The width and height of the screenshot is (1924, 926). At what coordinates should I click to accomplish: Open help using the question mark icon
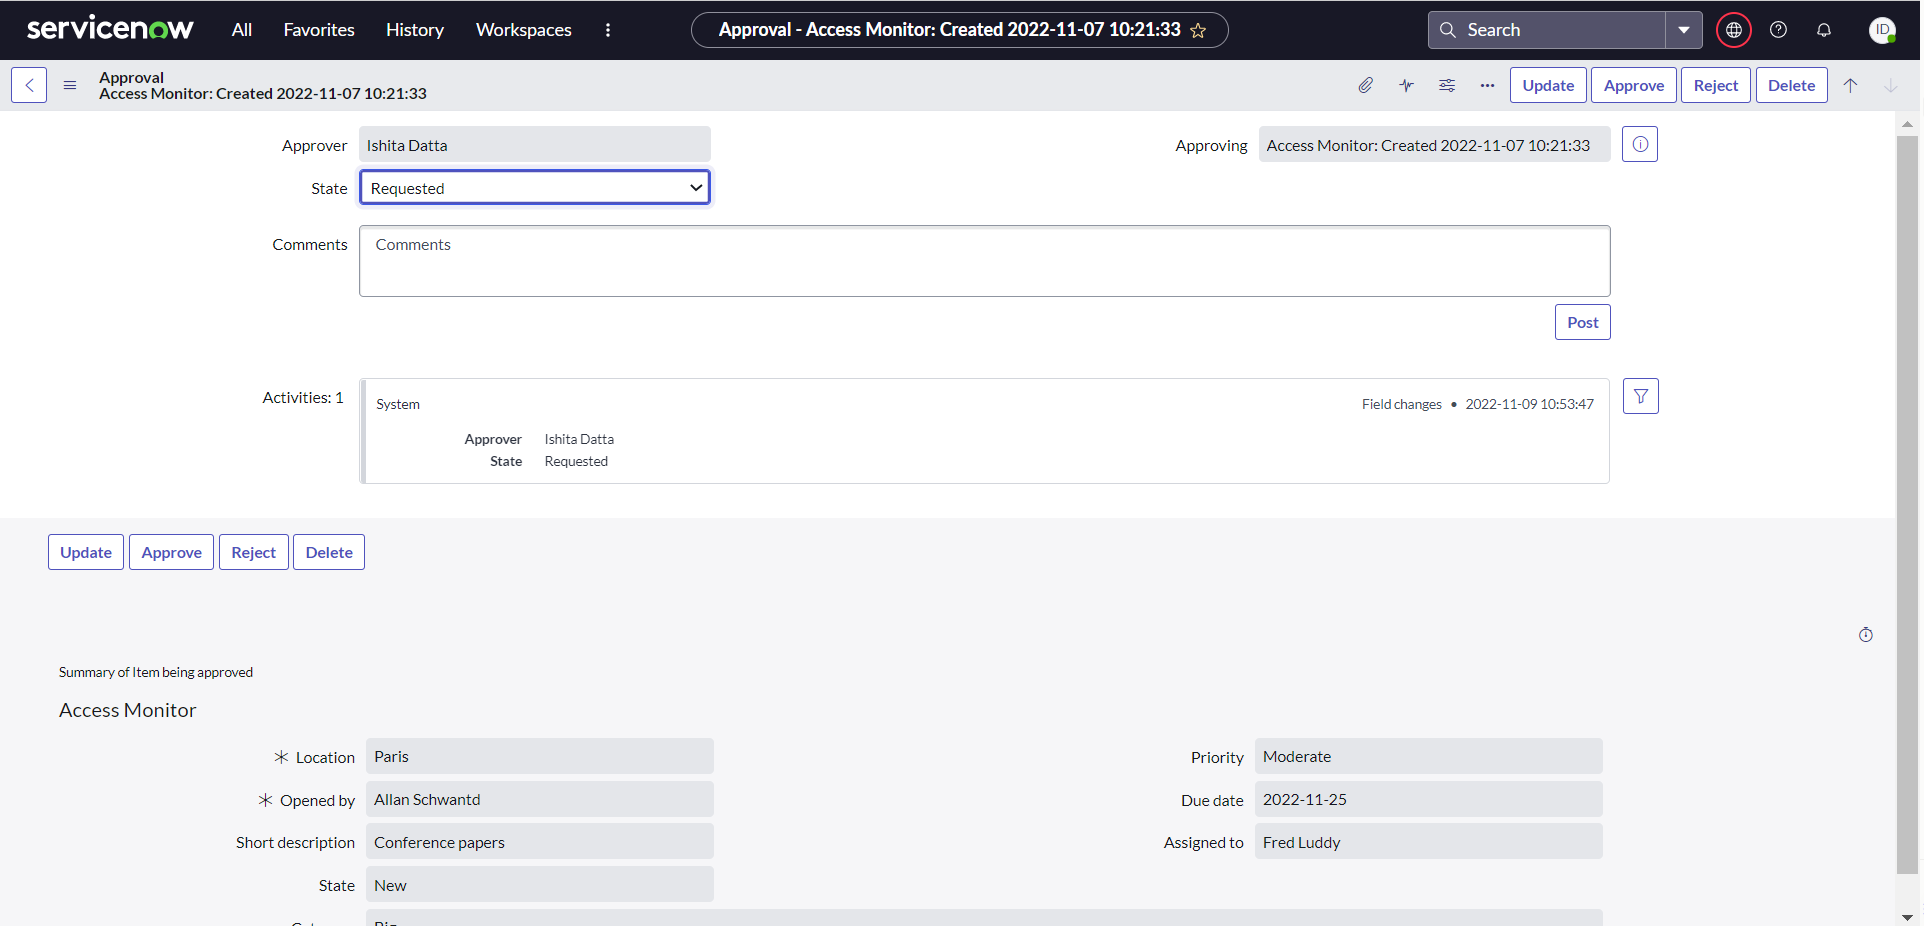click(x=1779, y=30)
